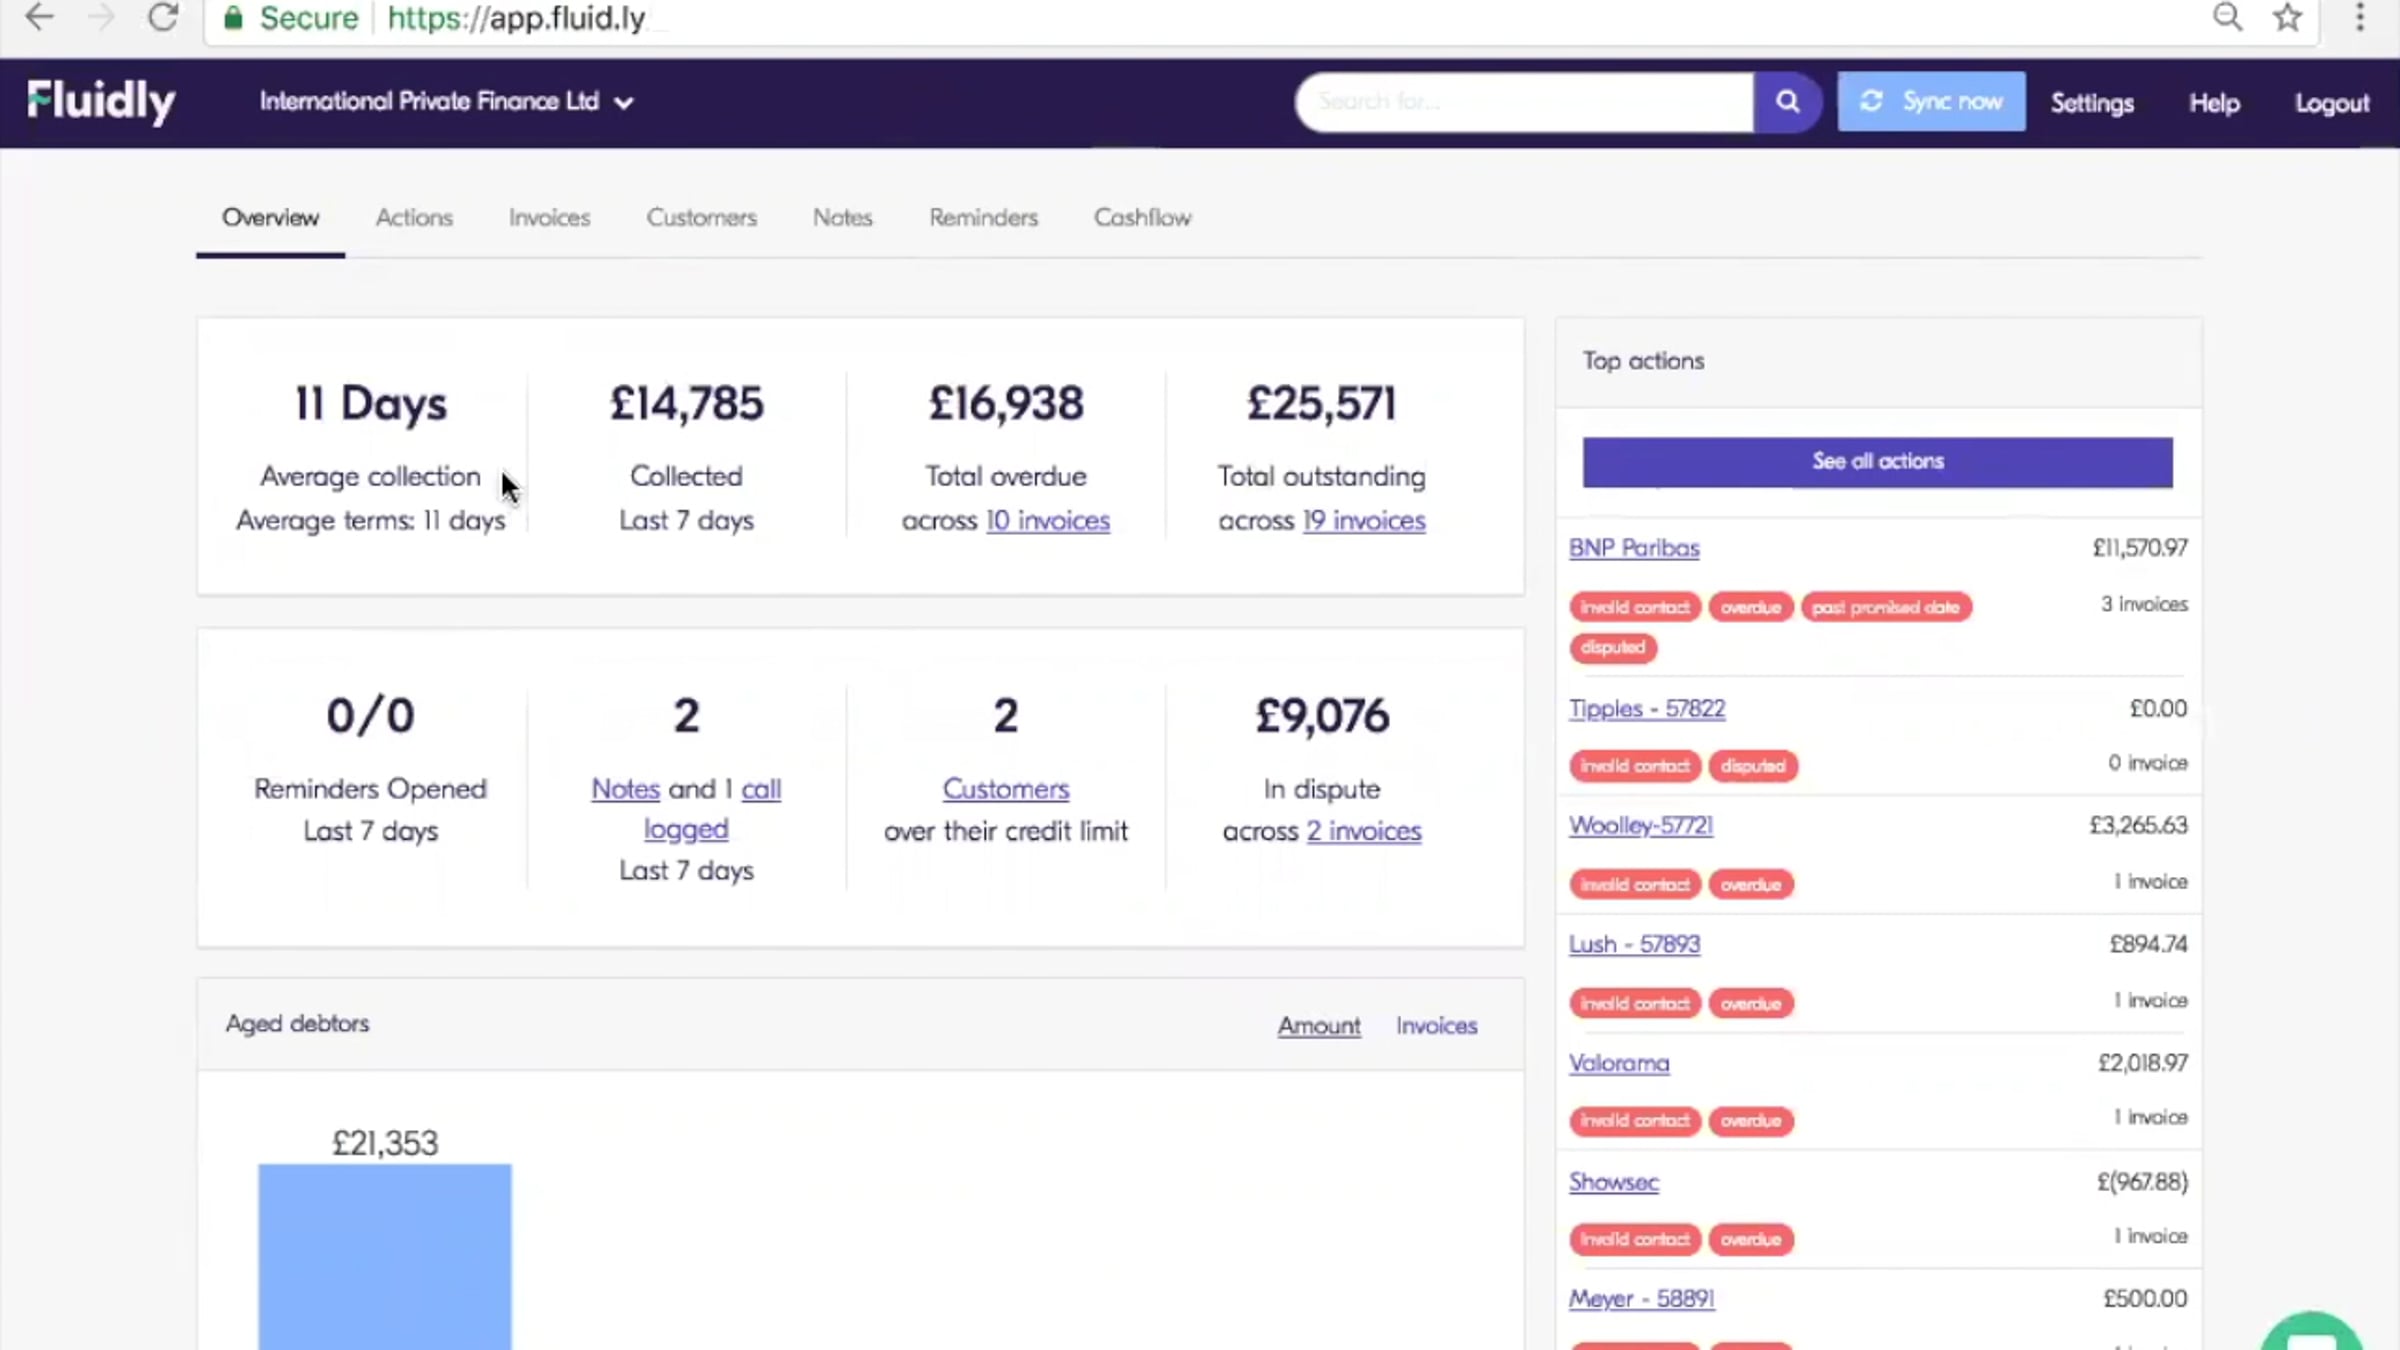Toggle Aged debtors view to Invoices
2400x1350 pixels.
pos(1436,1026)
